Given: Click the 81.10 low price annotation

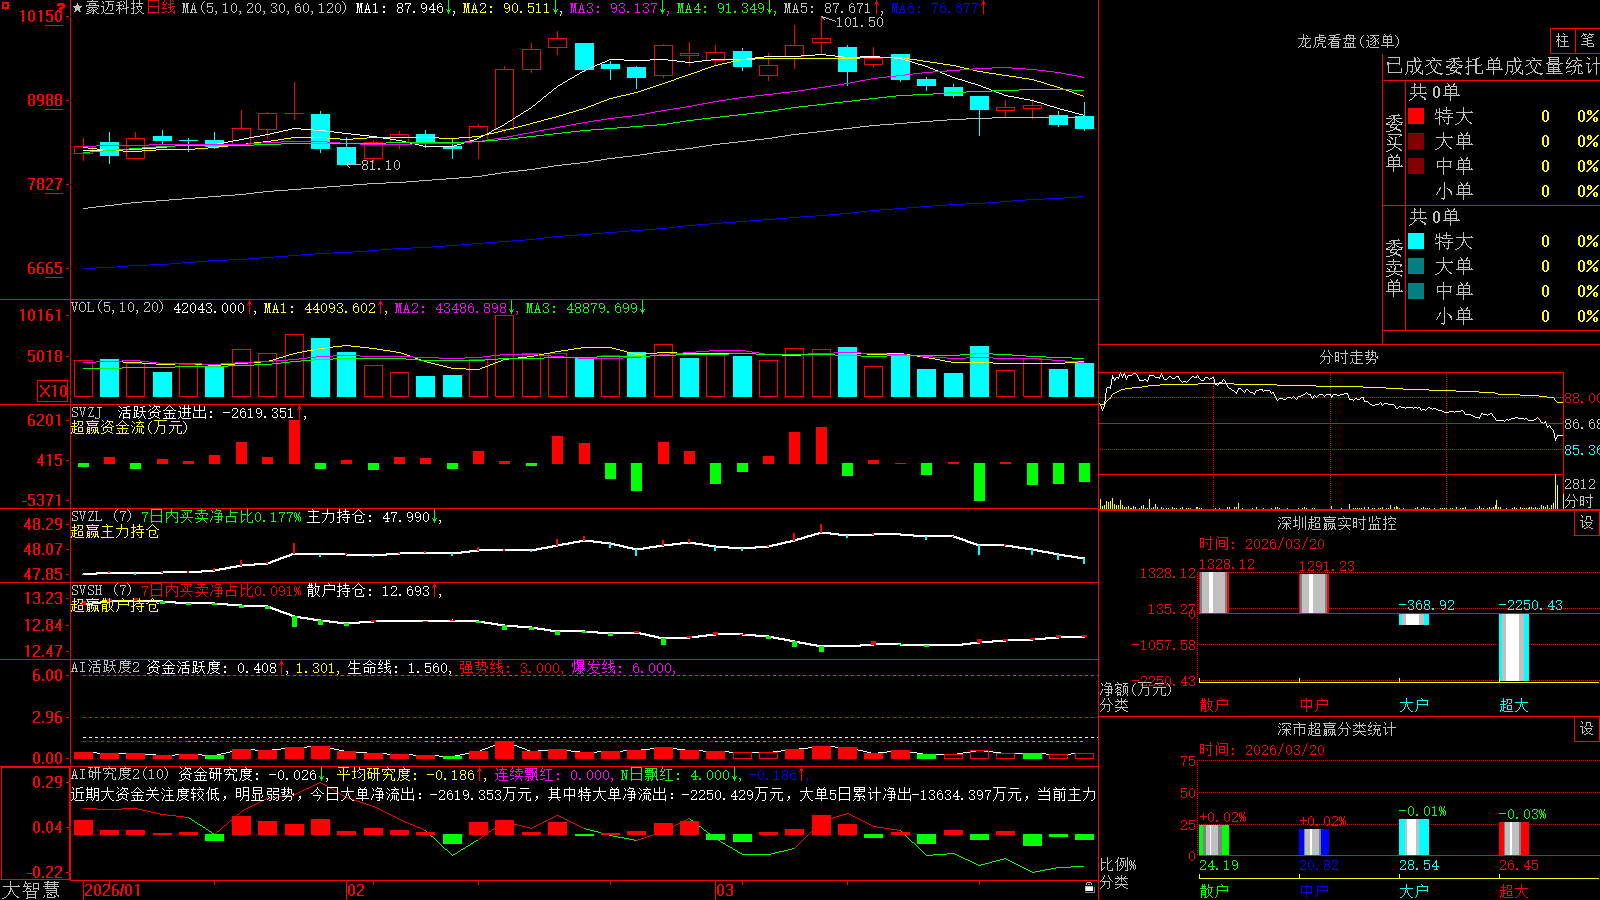Looking at the screenshot, I should click(380, 165).
